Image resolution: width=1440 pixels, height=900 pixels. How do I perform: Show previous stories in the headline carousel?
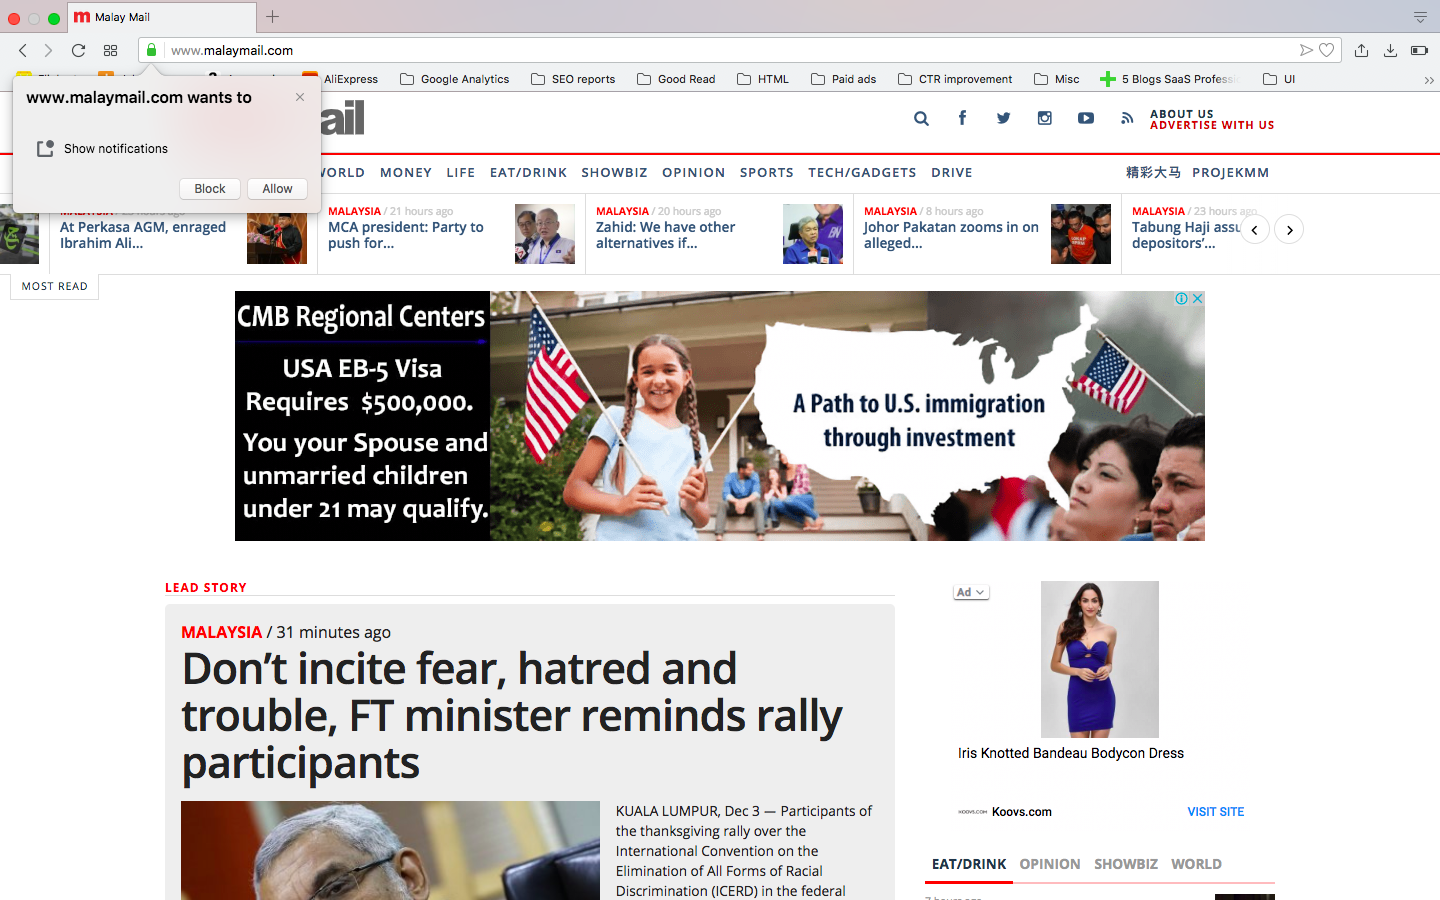[x=1255, y=230]
